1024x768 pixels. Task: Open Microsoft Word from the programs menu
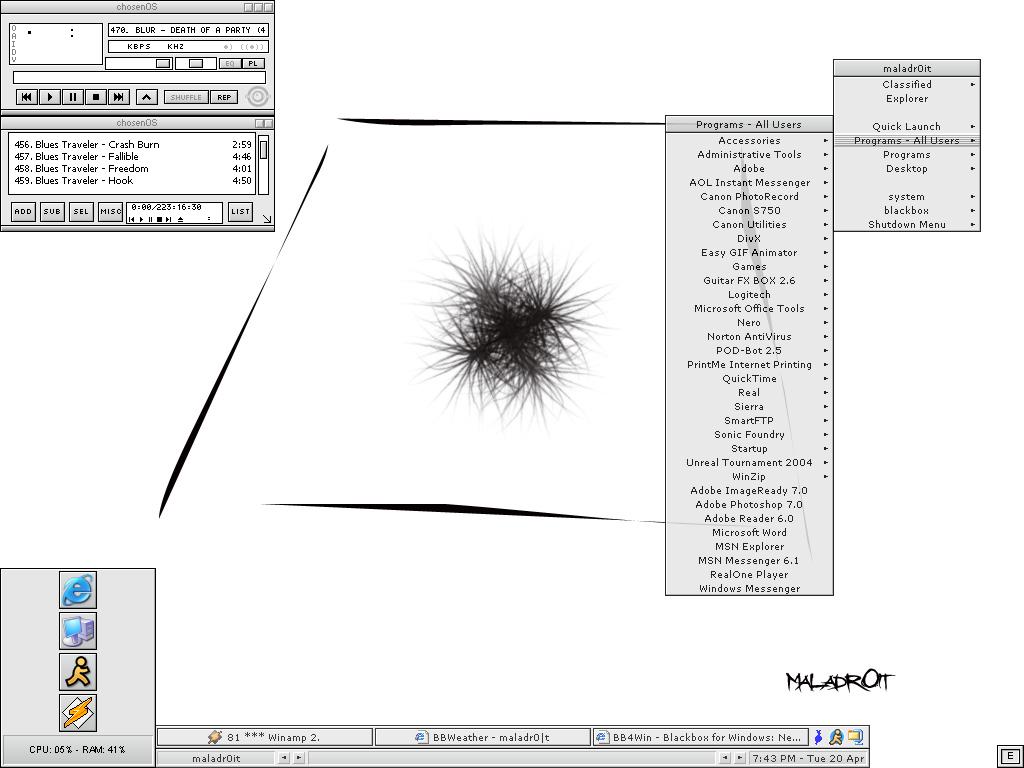(x=749, y=532)
